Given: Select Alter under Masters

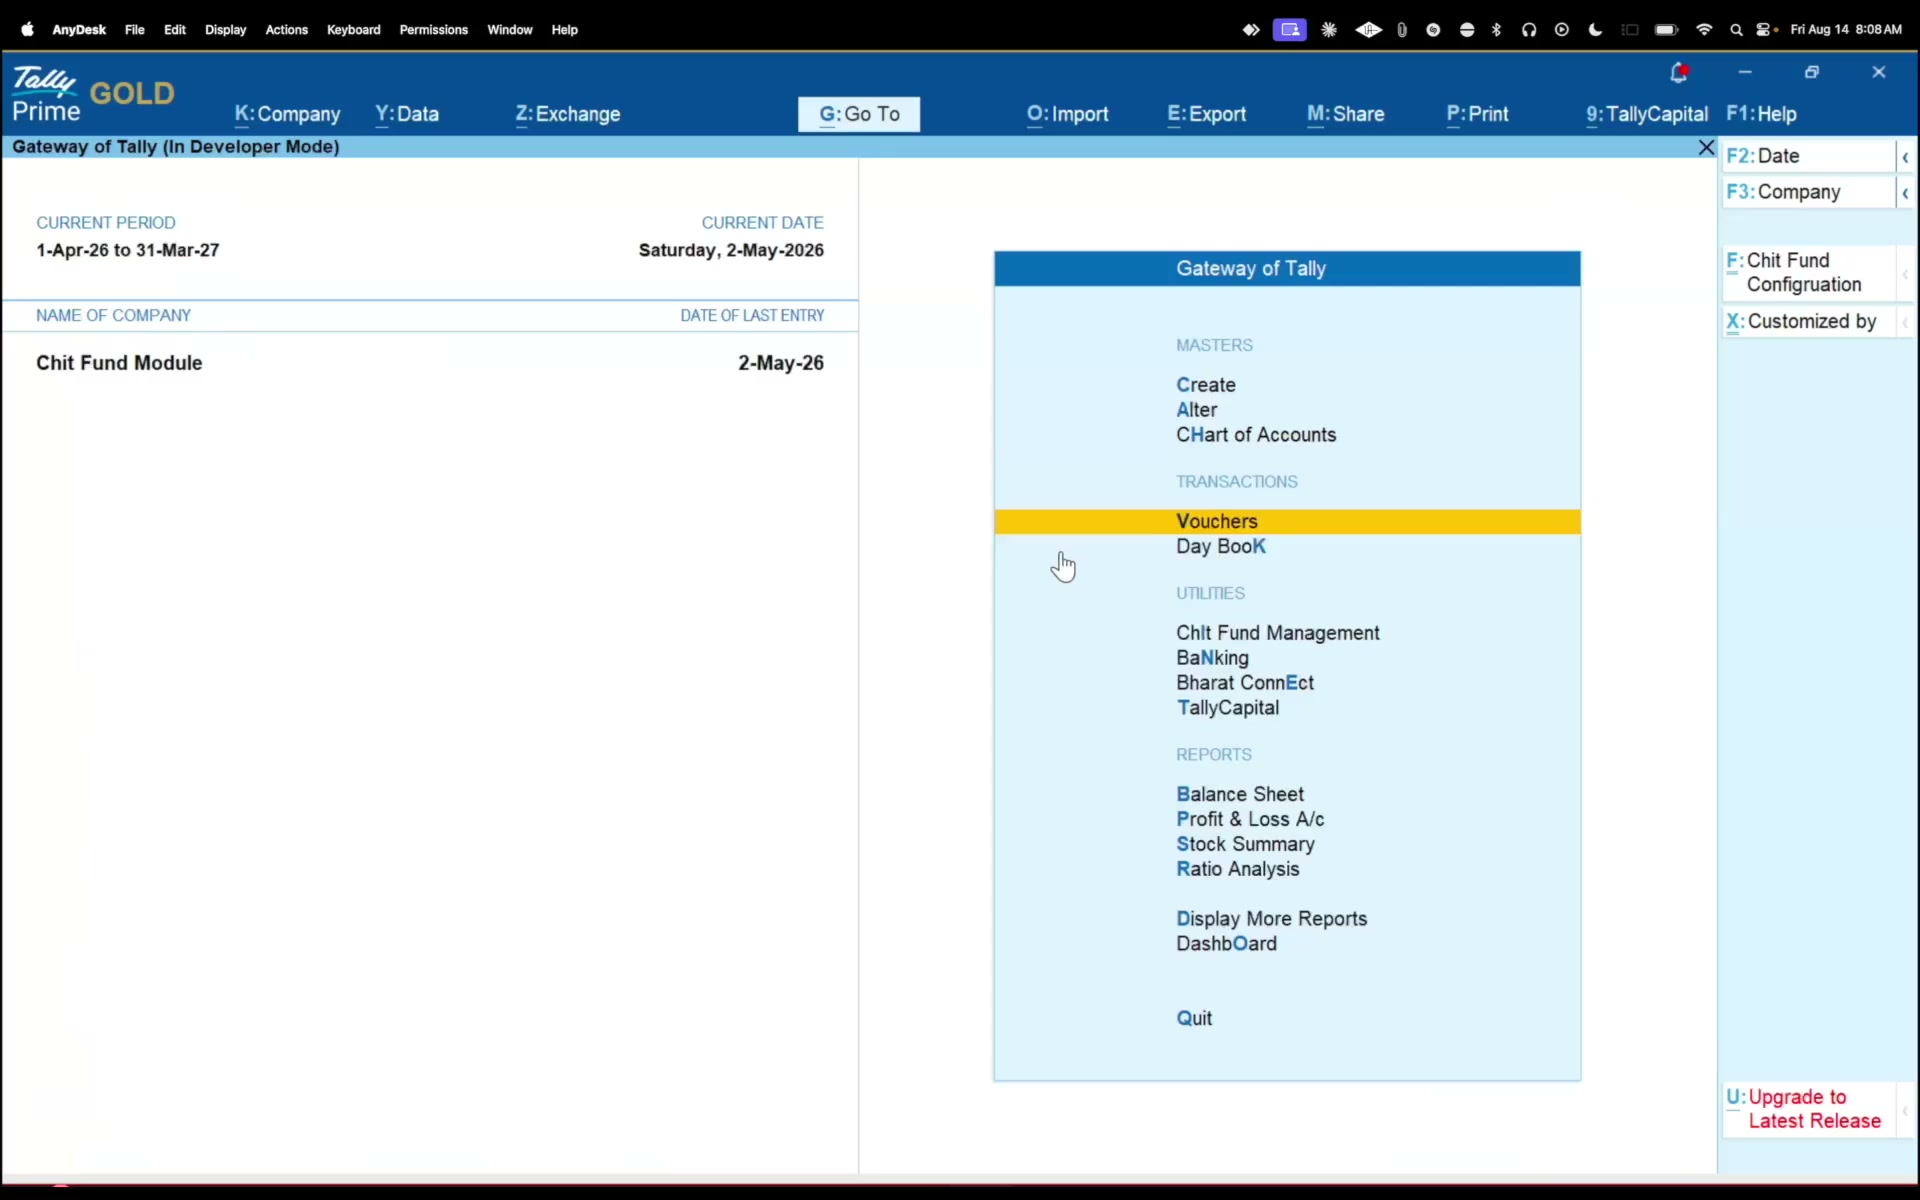Looking at the screenshot, I should point(1197,410).
